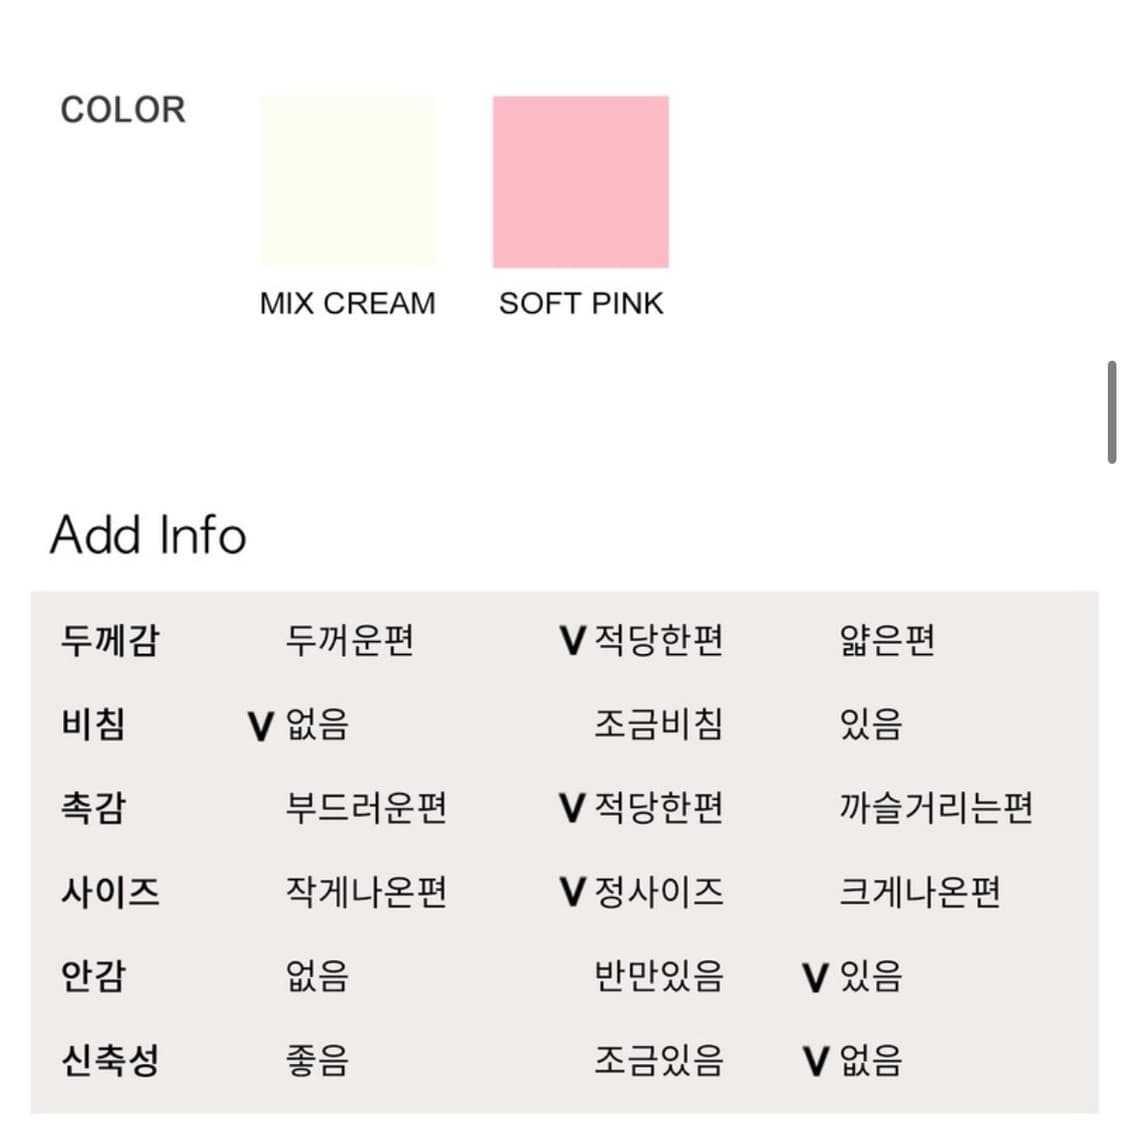
Task: Pick the 까슬거리는편 texture option
Action: [935, 808]
